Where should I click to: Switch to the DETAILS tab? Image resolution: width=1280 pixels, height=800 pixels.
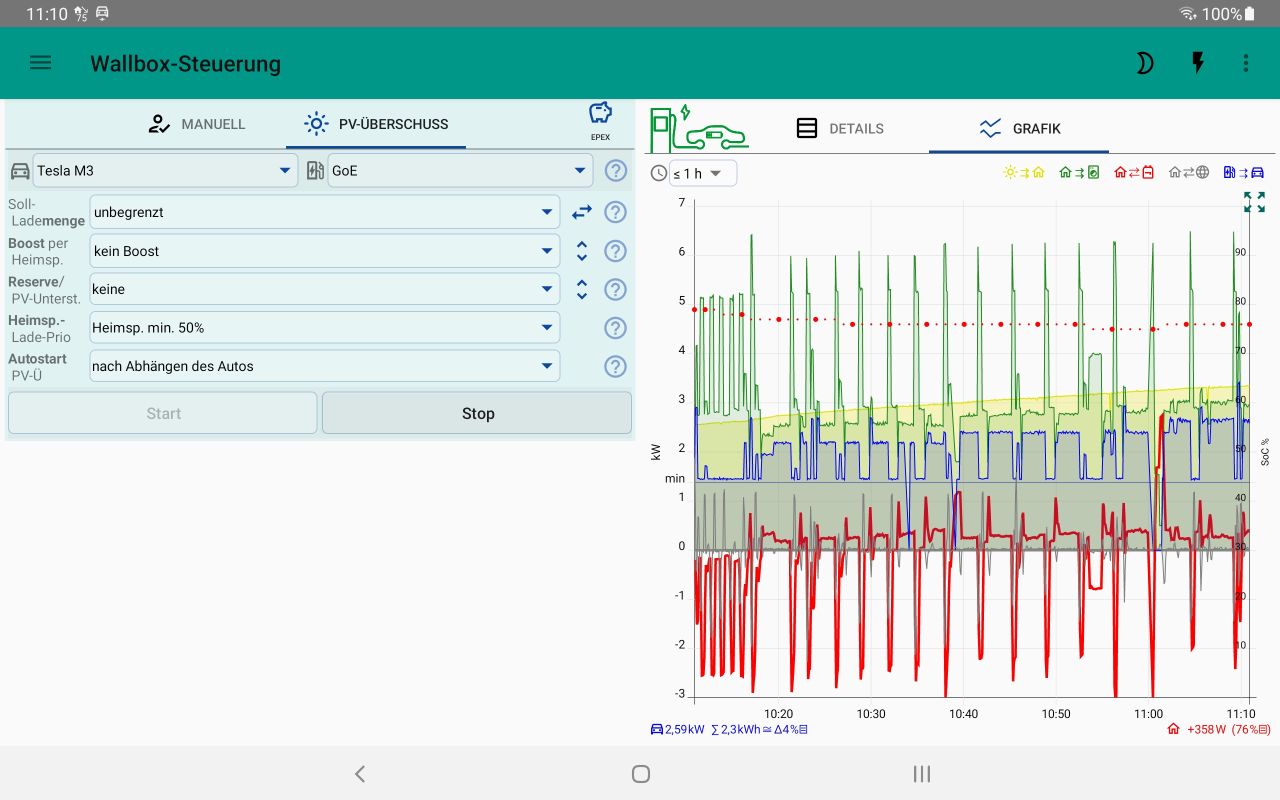840,128
